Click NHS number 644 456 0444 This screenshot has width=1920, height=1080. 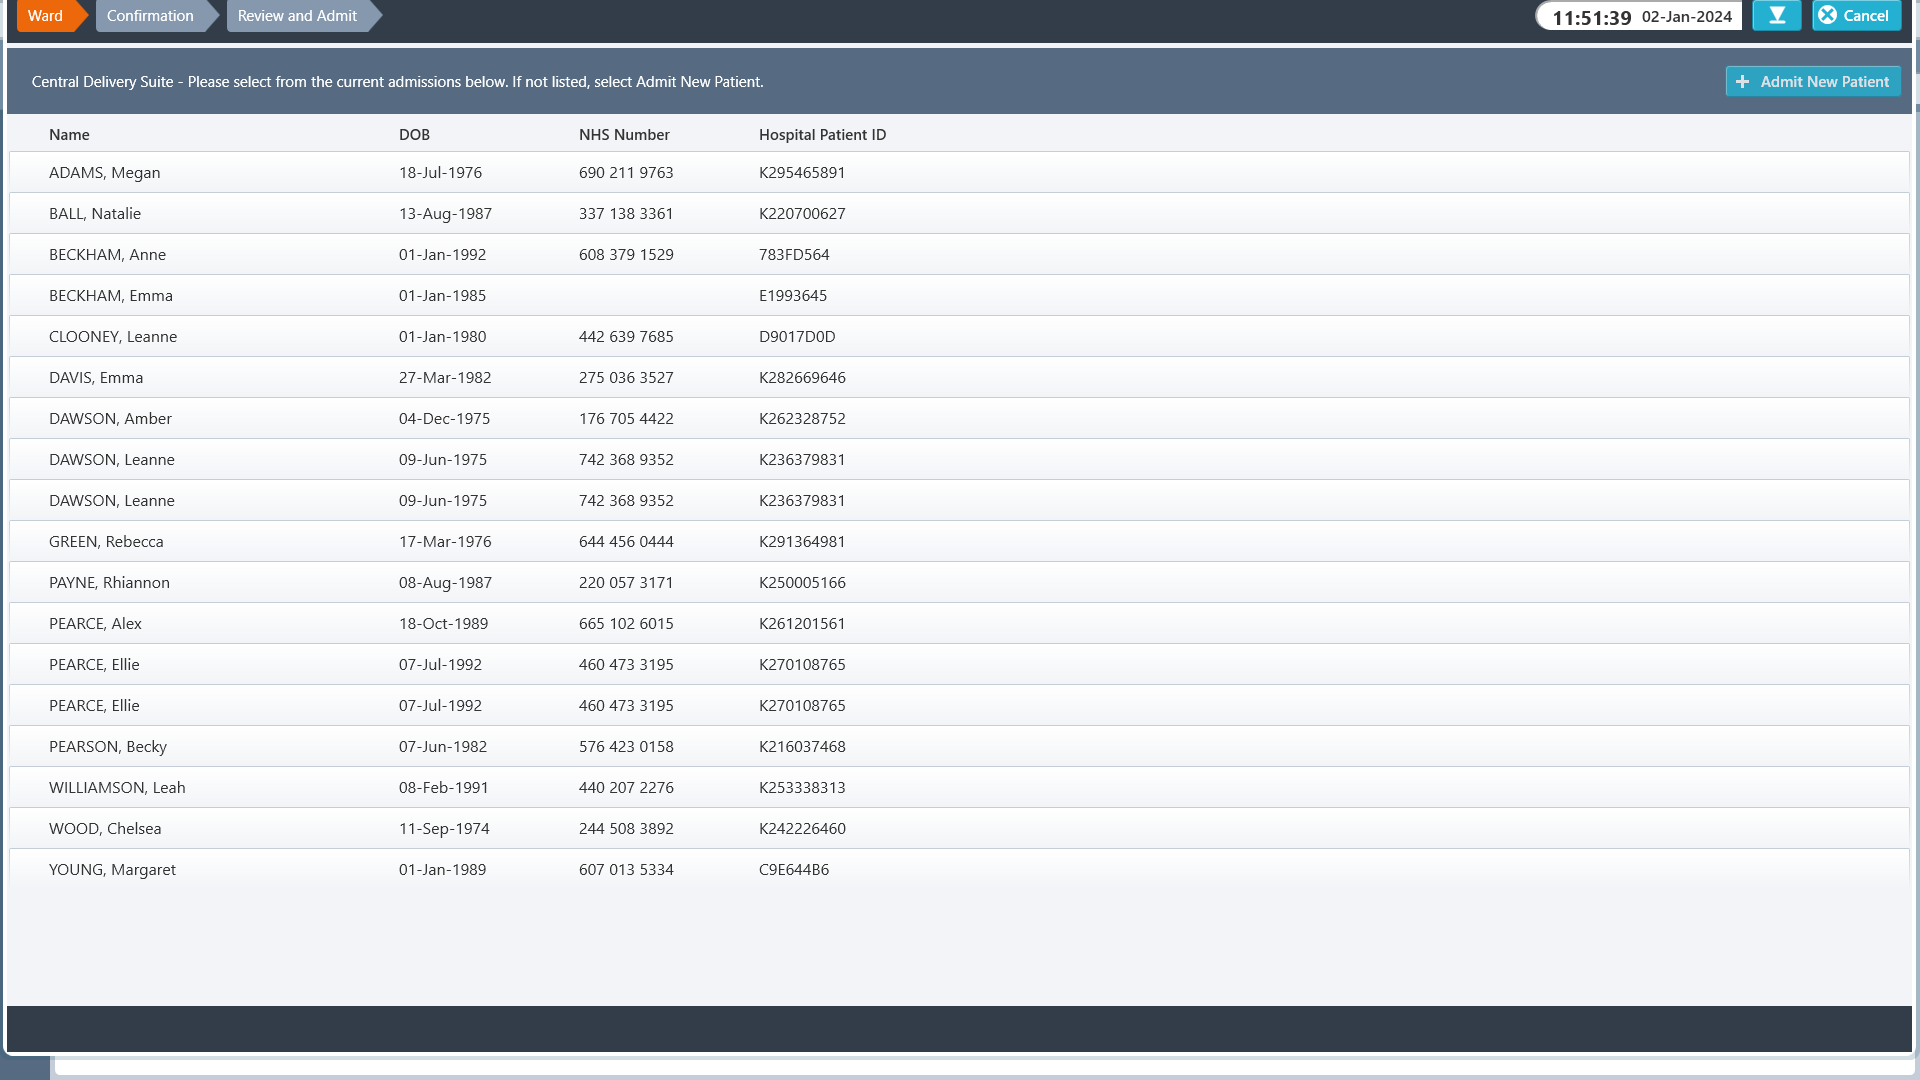[626, 541]
